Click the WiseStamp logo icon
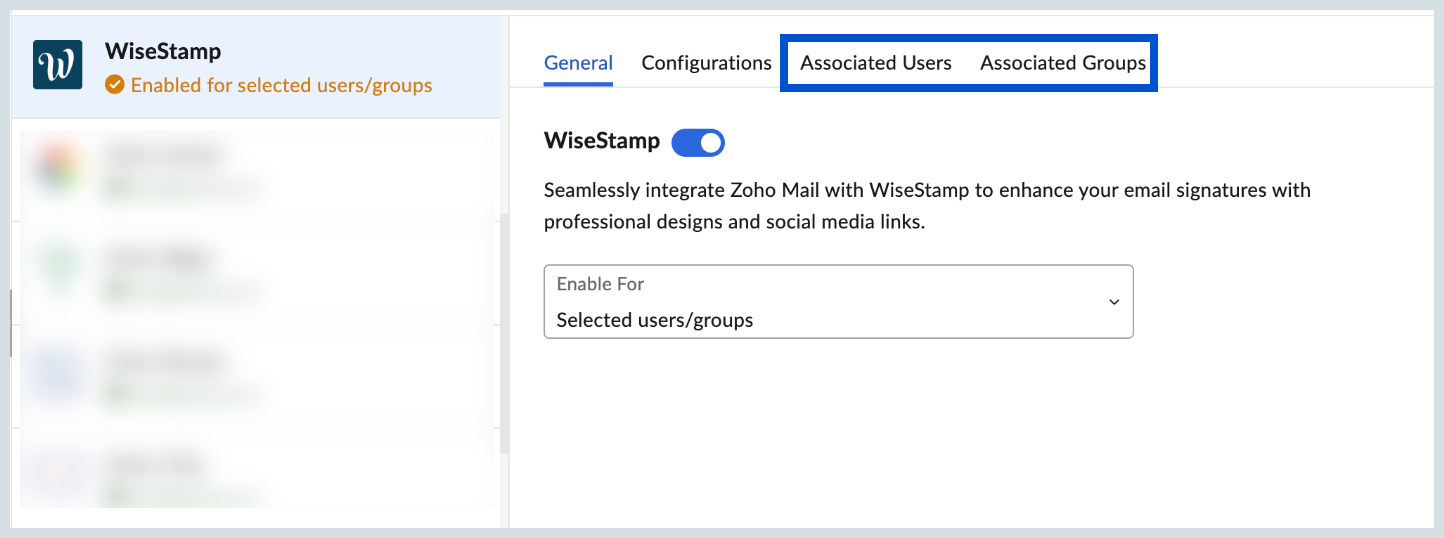The image size is (1444, 538). click(x=57, y=65)
